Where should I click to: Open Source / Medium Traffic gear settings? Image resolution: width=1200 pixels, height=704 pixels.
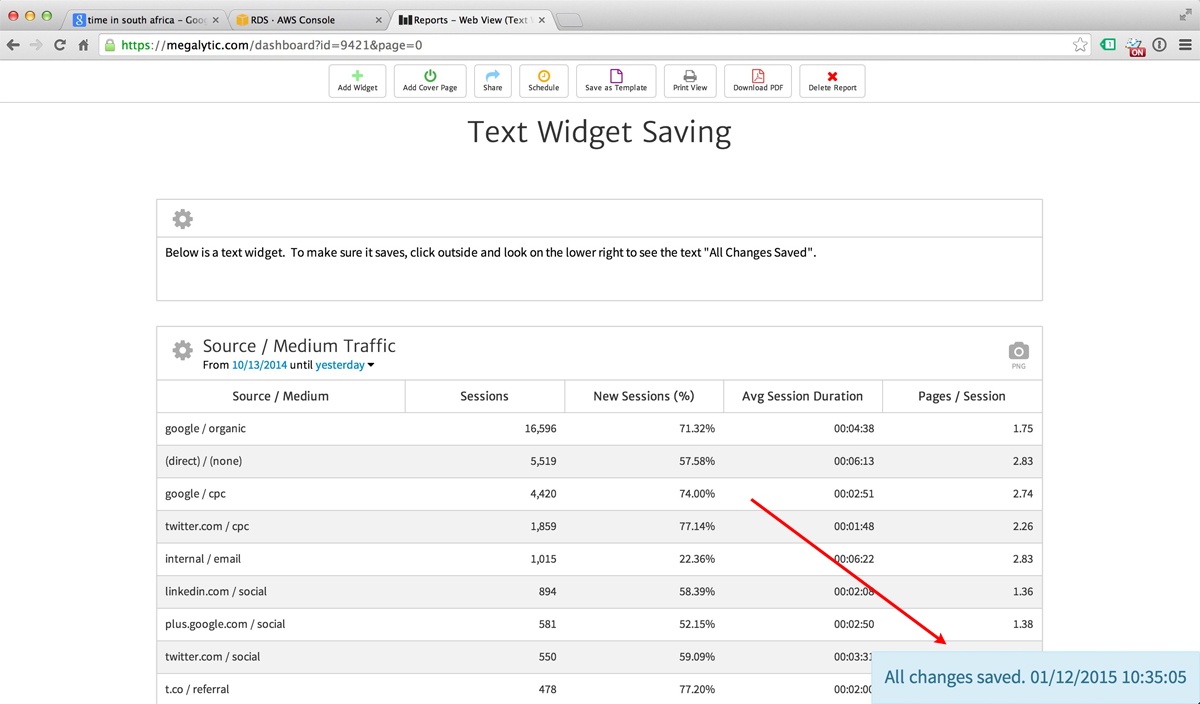click(x=182, y=350)
